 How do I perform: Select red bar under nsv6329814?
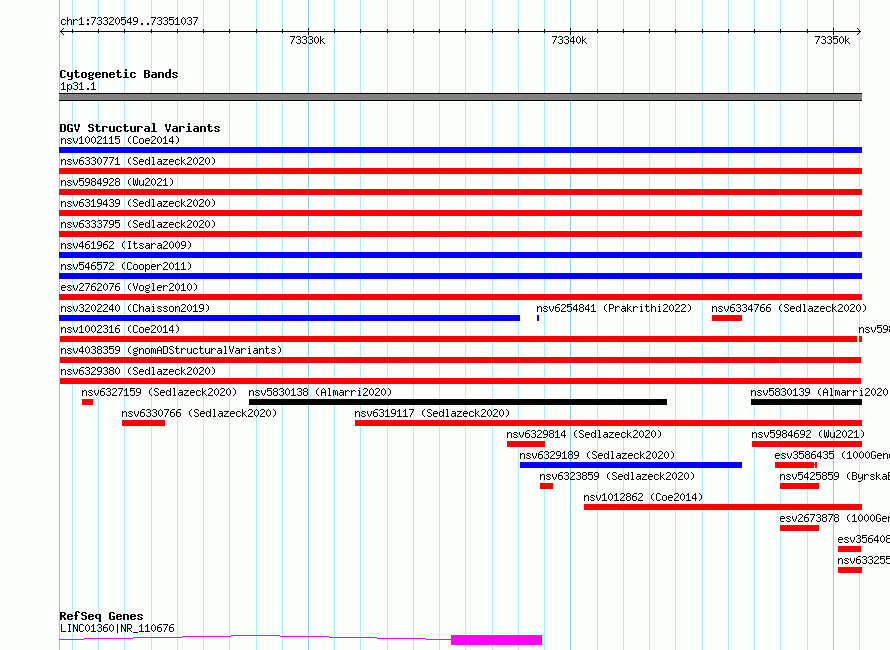coord(526,444)
